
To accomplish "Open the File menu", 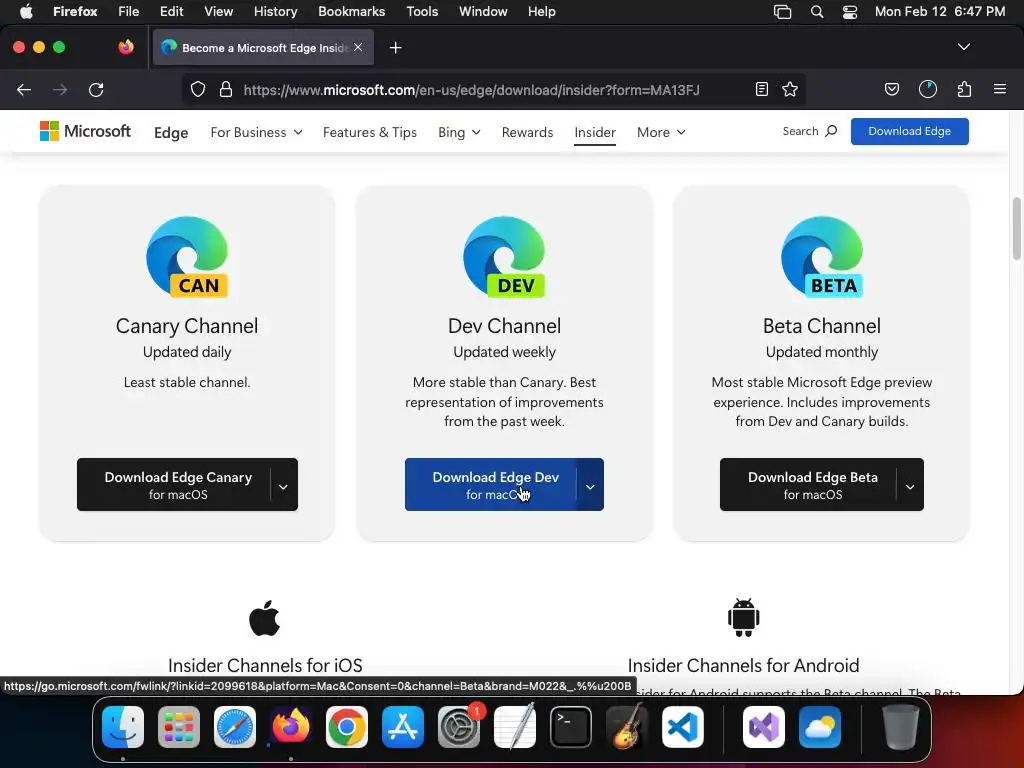I will point(129,11).
